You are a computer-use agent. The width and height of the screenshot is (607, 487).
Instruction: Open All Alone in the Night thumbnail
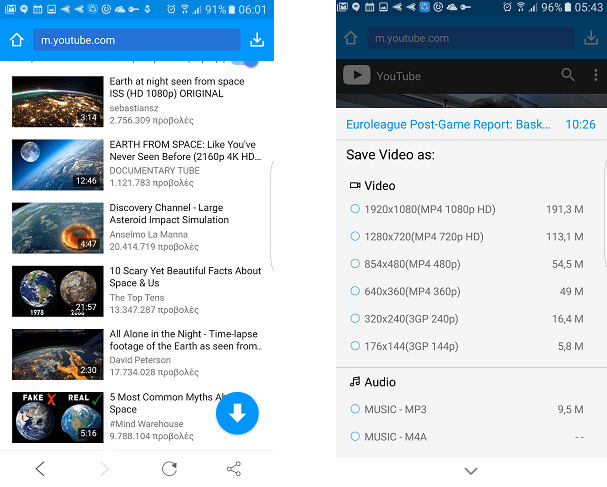58,354
